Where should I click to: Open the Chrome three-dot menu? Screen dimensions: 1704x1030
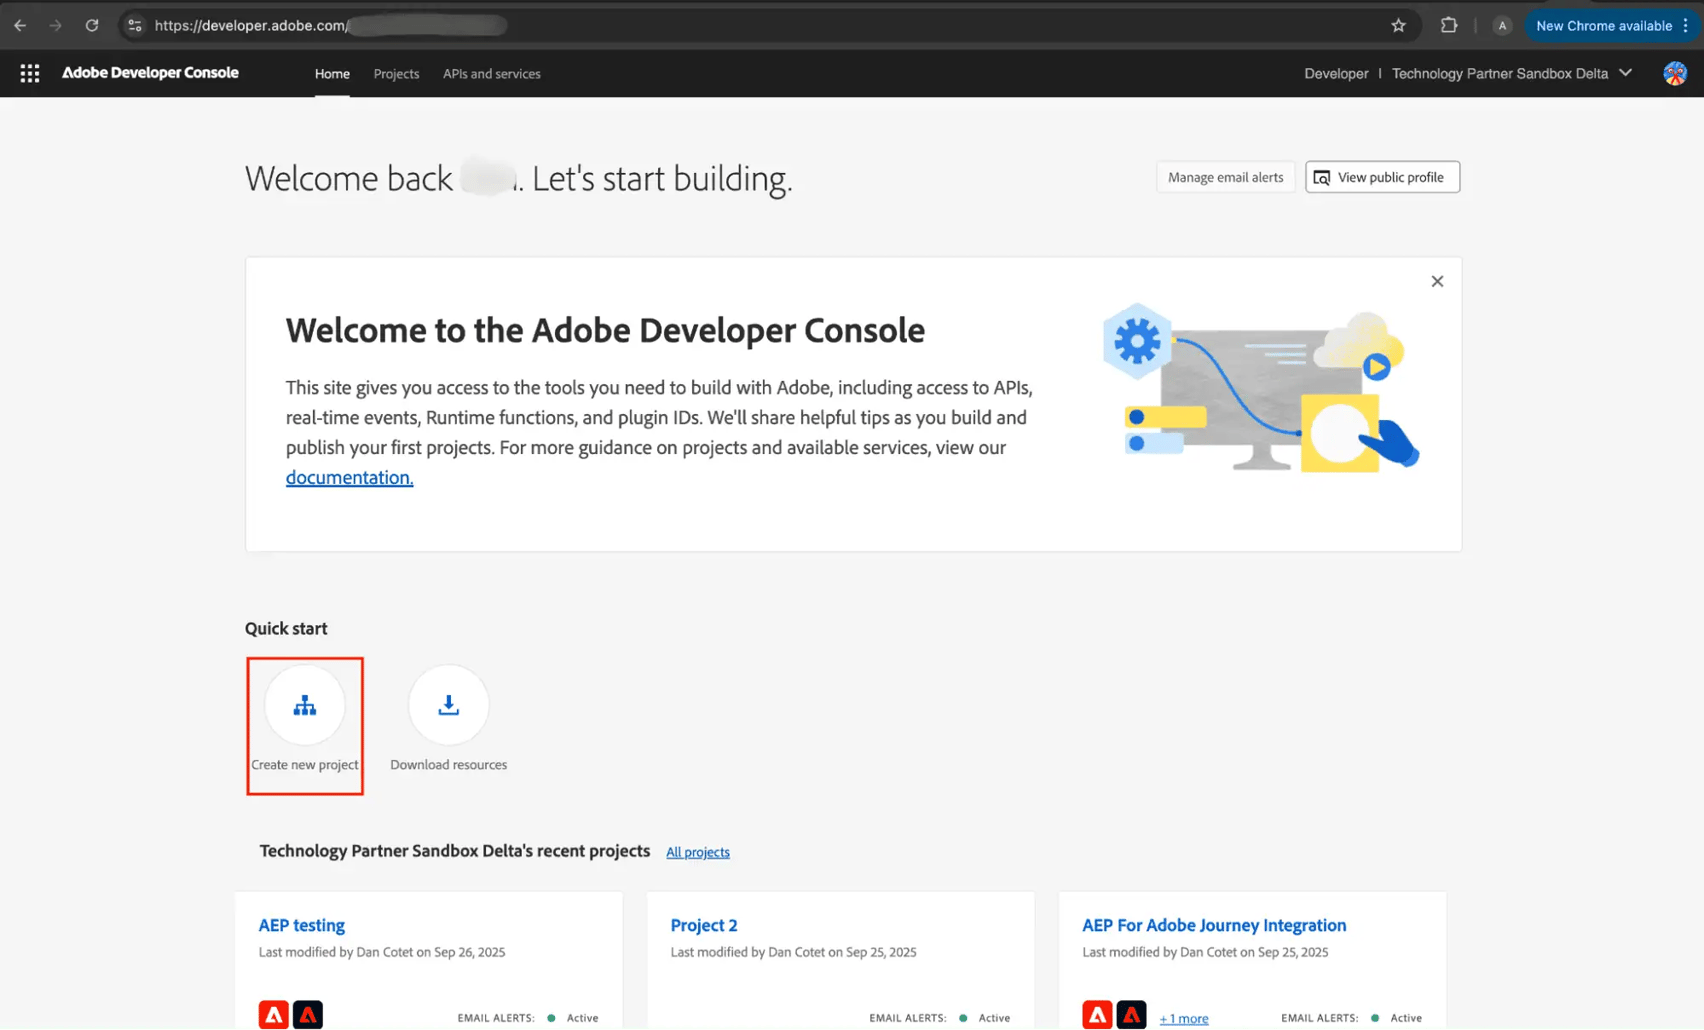pos(1690,25)
